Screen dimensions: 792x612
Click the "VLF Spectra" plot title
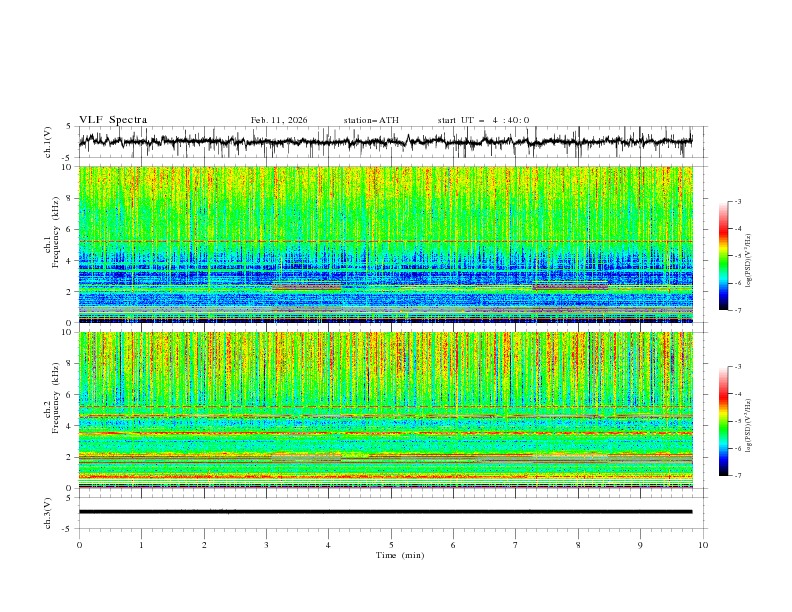click(113, 120)
